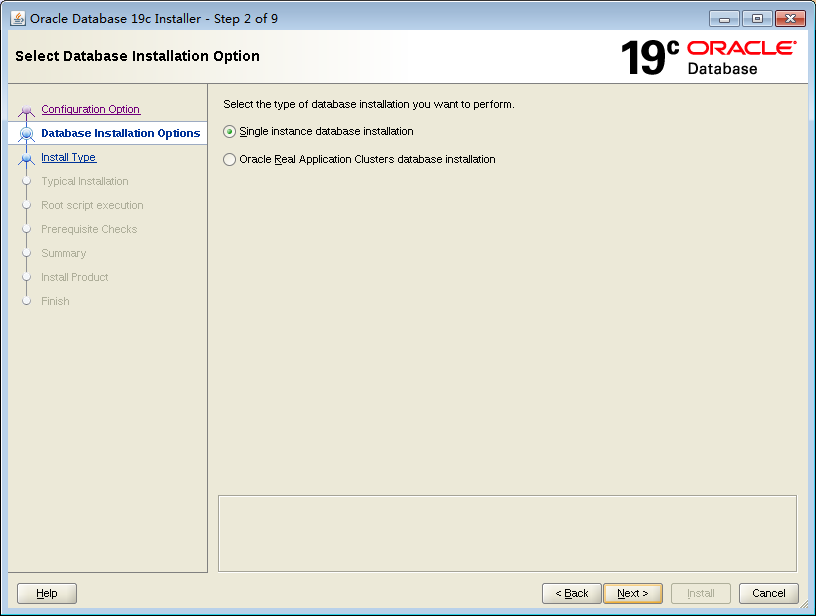Click the arrow marker beside Configuration Option

(x=26, y=109)
